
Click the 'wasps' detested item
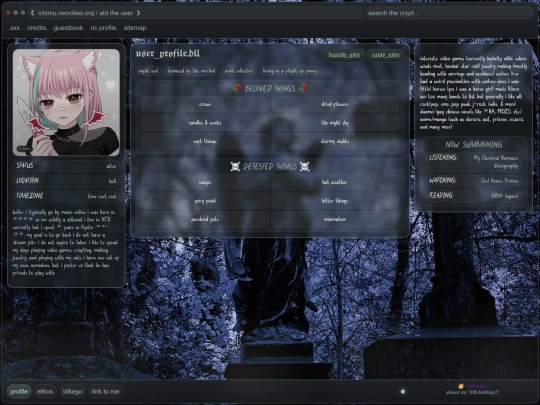pyautogui.click(x=205, y=182)
